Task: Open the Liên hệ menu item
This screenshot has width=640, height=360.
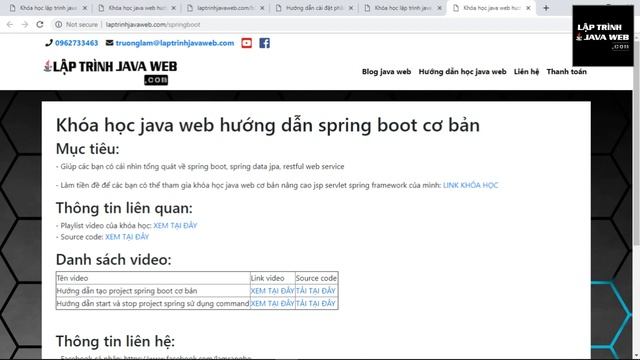Action: tap(526, 71)
